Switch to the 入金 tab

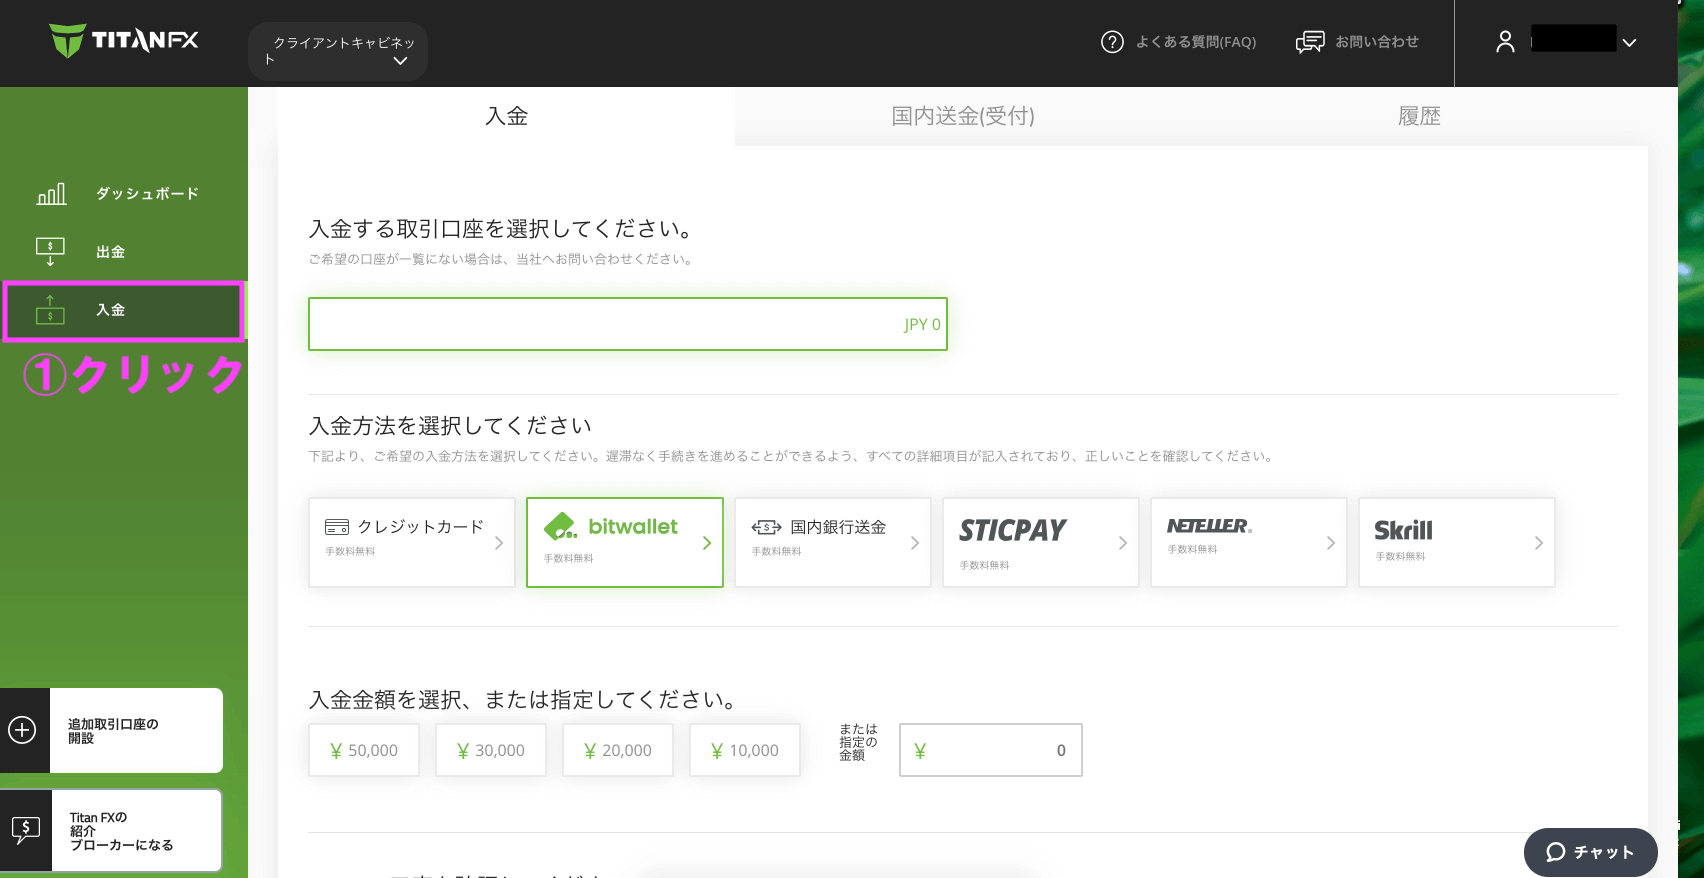click(x=506, y=116)
